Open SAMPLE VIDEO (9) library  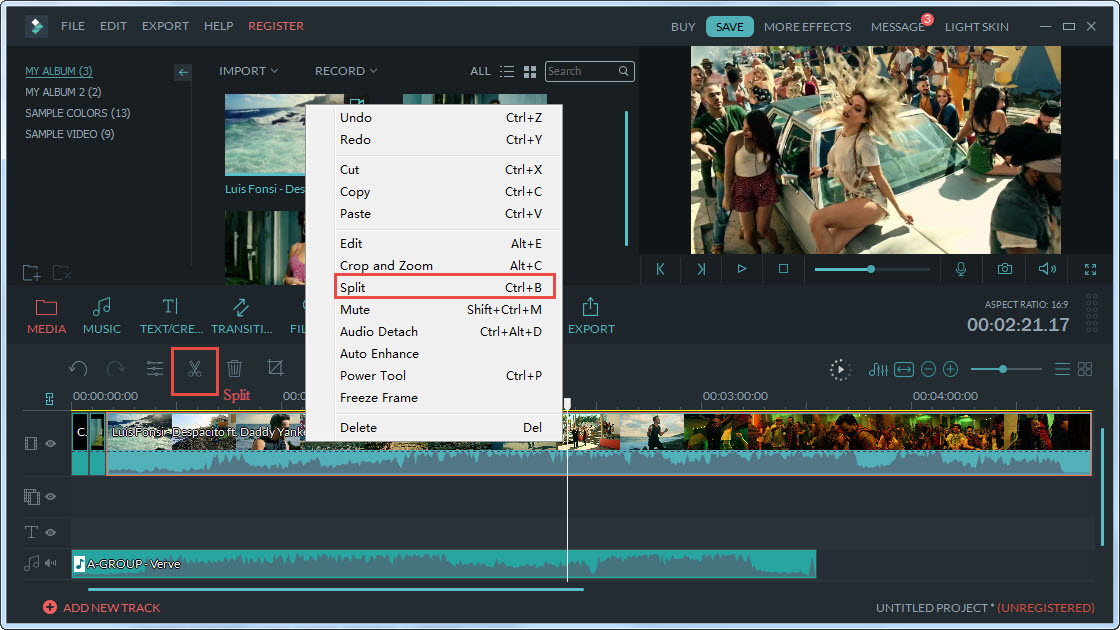(69, 134)
